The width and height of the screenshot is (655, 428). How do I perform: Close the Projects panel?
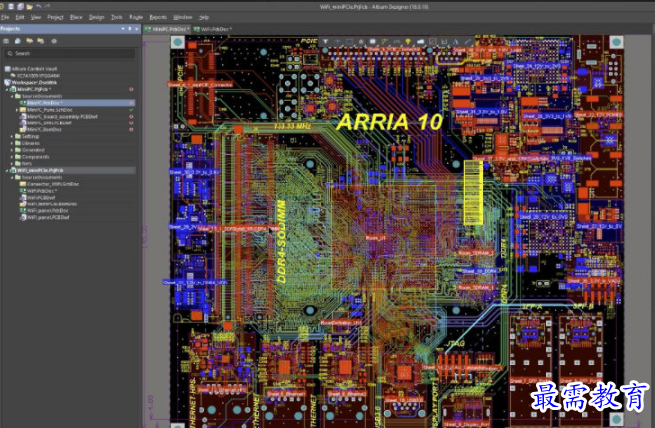137,29
